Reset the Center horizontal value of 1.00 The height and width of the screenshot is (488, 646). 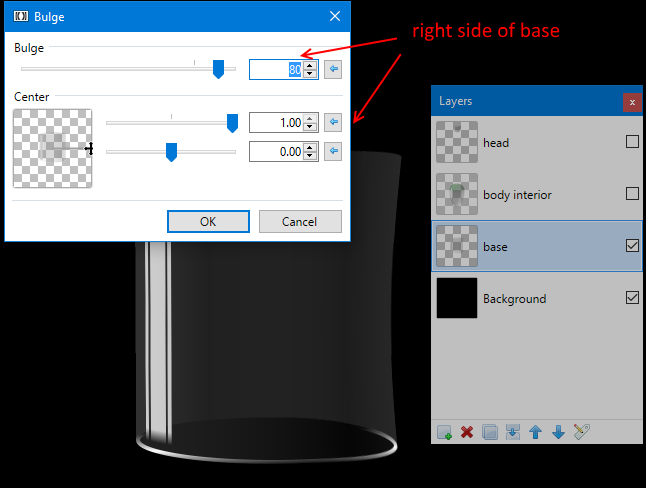coord(333,122)
